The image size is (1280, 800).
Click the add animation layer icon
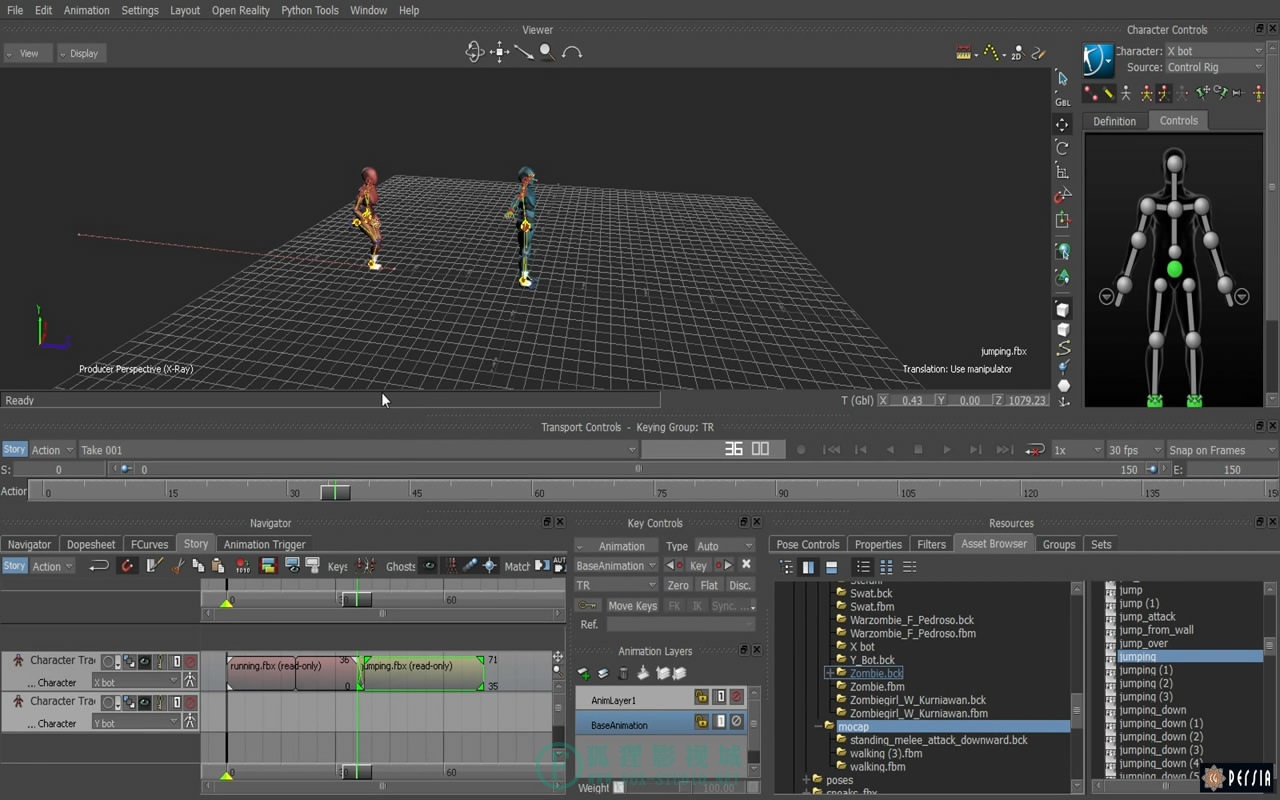[584, 673]
